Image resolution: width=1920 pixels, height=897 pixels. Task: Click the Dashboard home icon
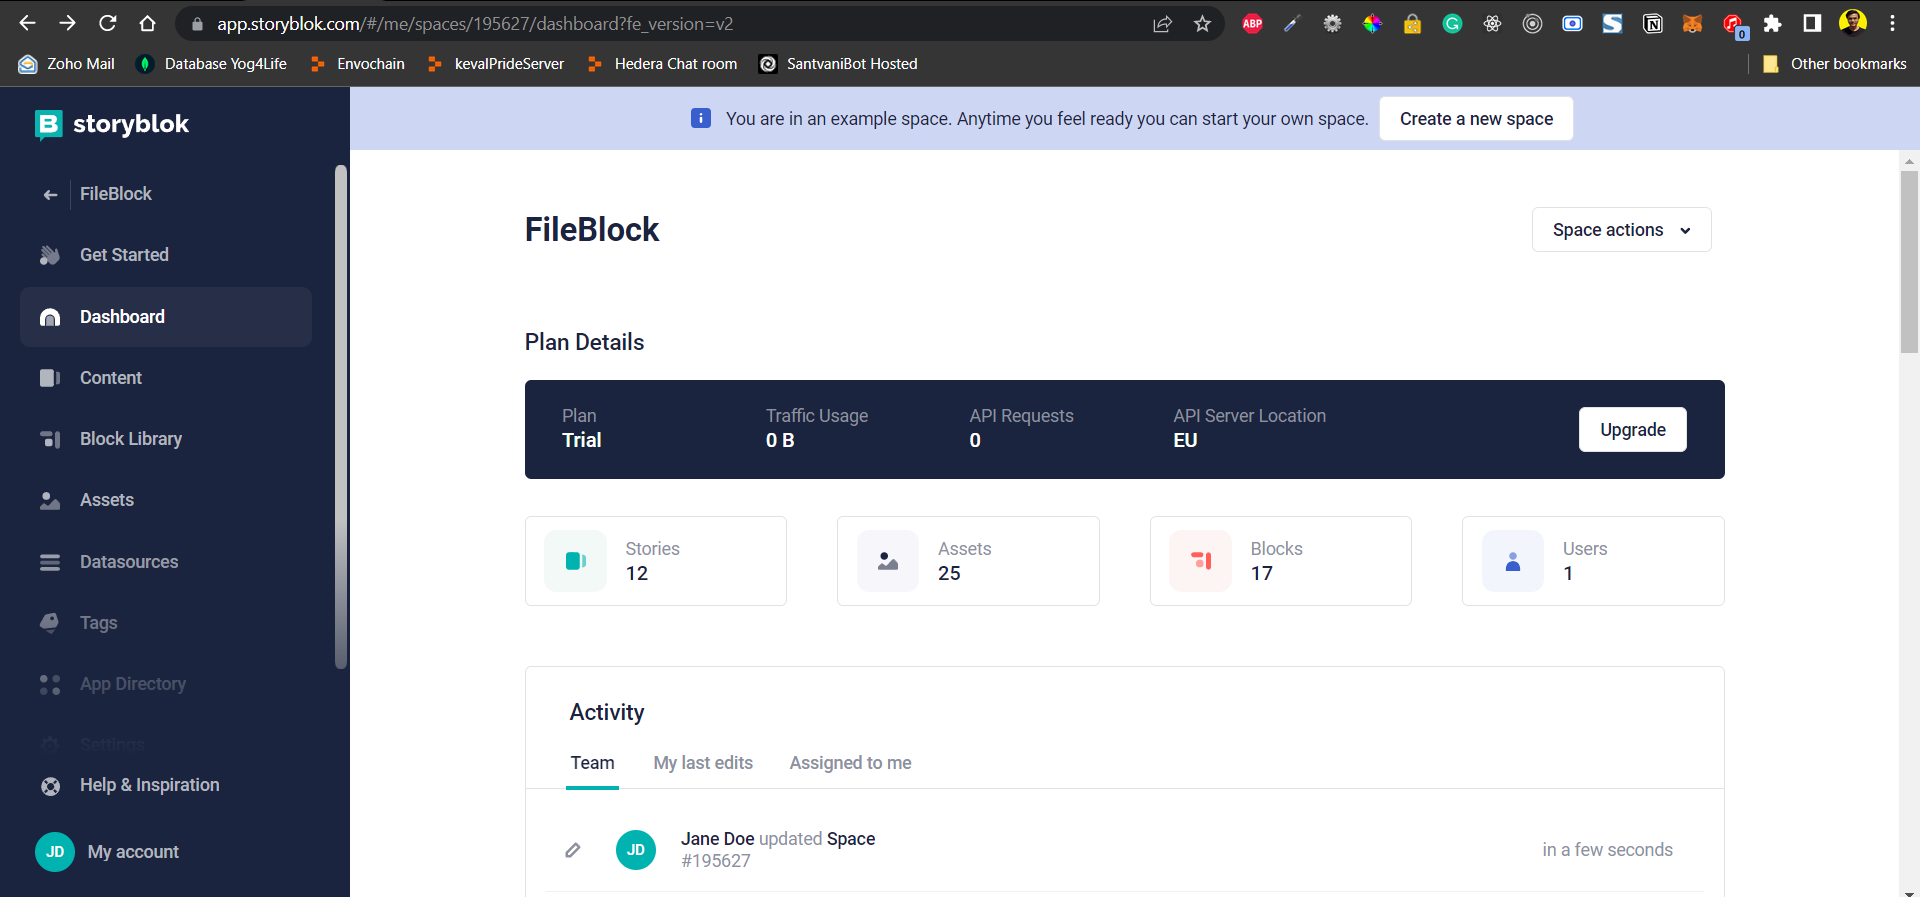pos(50,318)
